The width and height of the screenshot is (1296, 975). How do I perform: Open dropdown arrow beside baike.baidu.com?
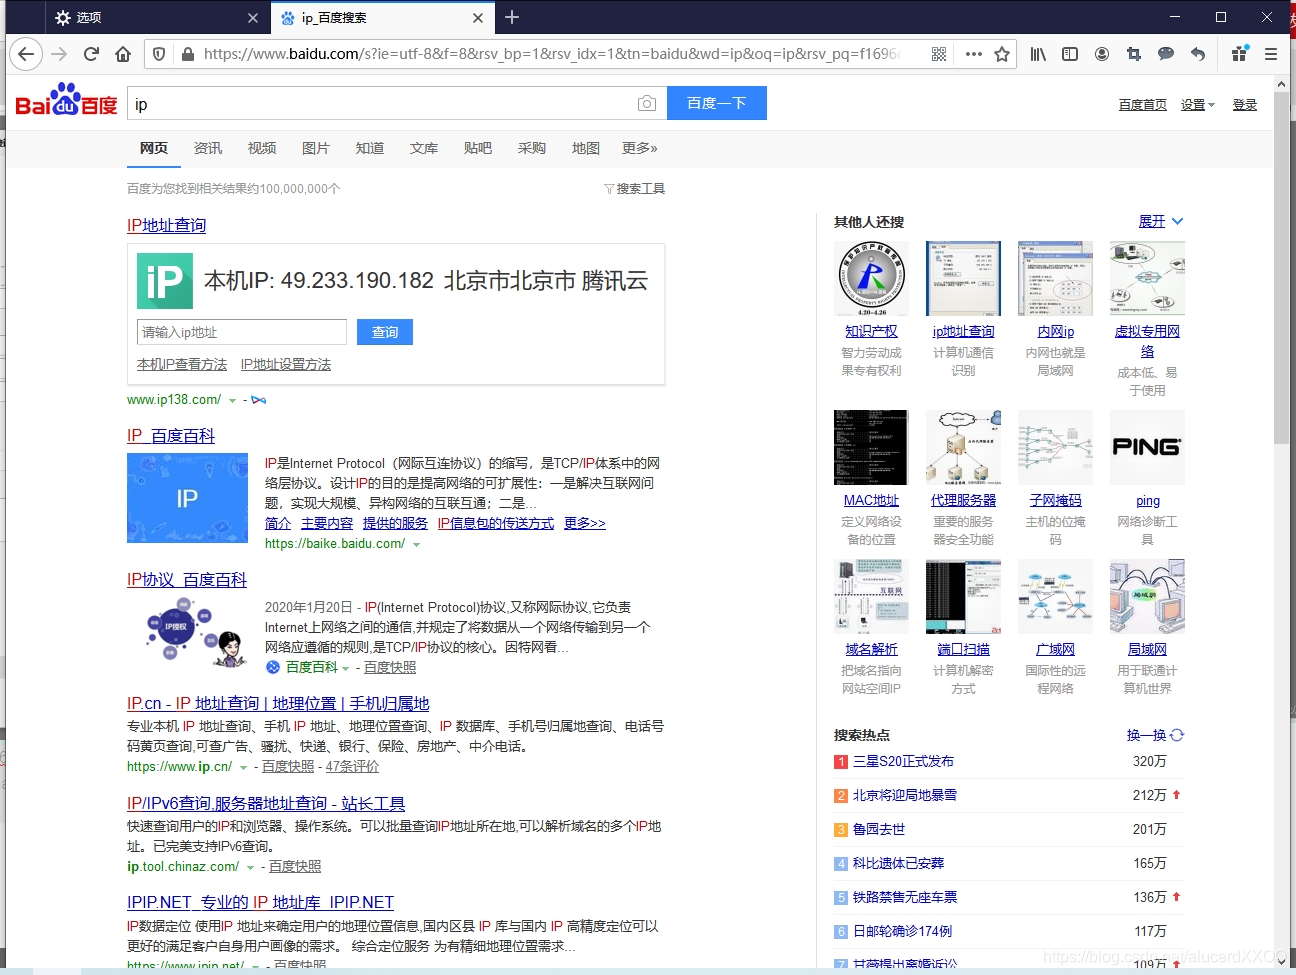pyautogui.click(x=416, y=545)
